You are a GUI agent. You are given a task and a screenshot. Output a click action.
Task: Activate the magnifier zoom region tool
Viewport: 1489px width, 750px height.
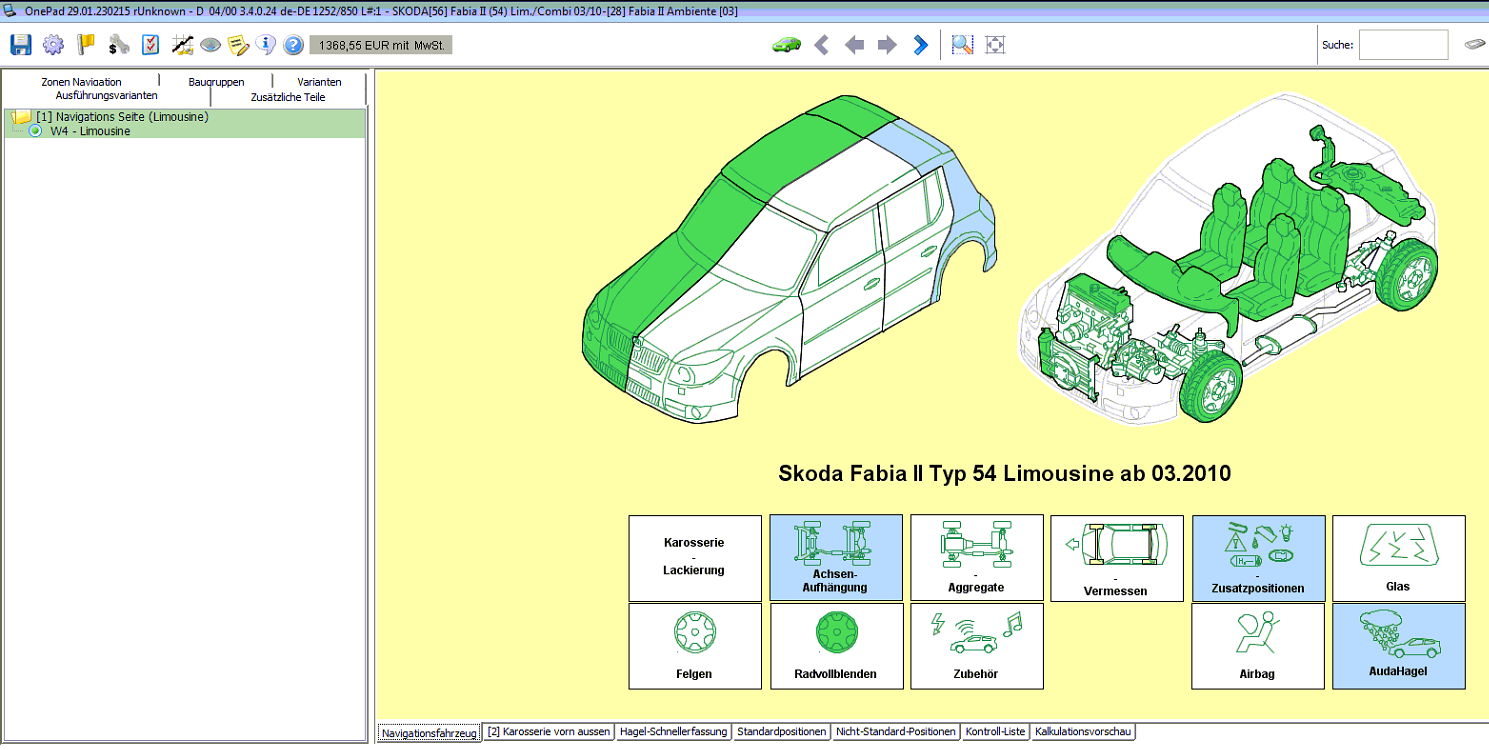(x=962, y=45)
